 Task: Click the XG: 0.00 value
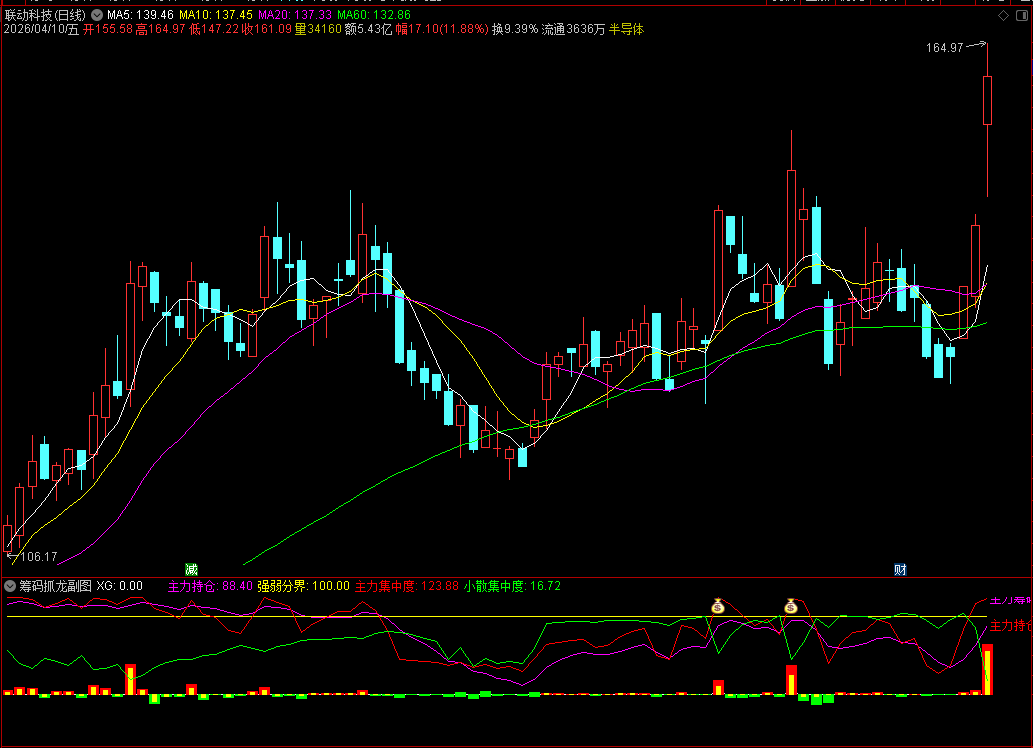click(119, 586)
